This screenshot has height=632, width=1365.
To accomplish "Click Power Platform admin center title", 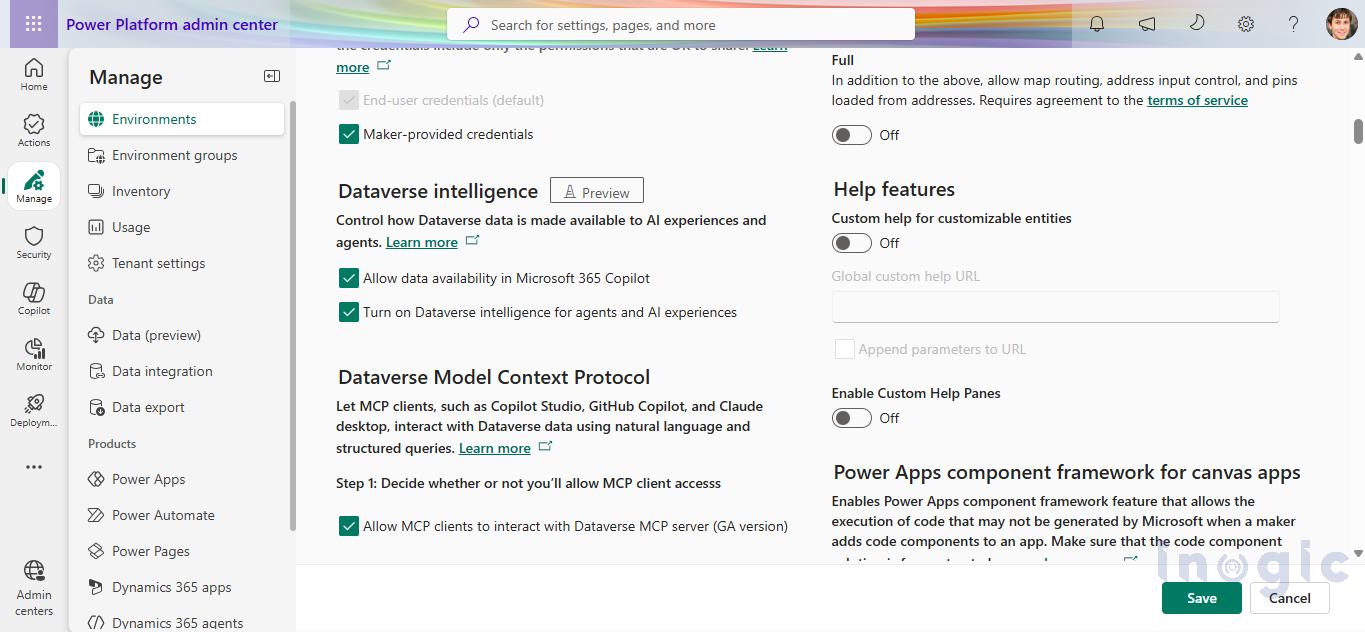I will click(x=172, y=24).
